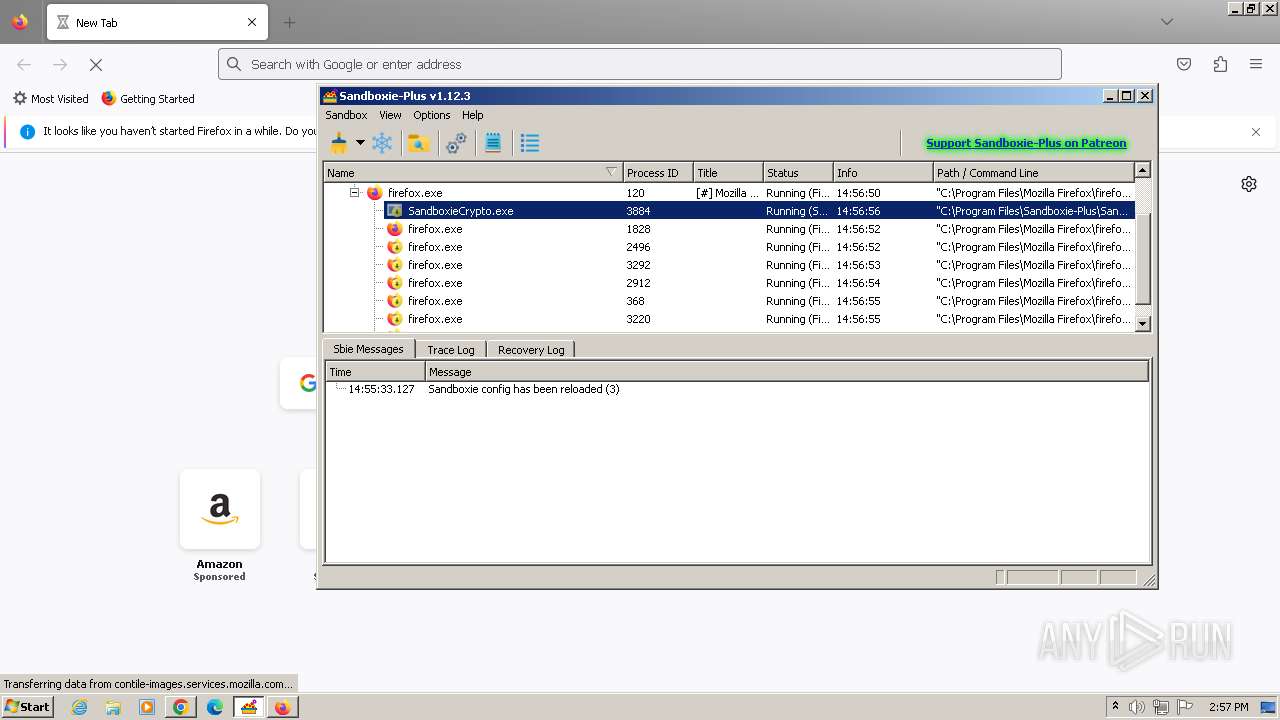
Task: Open the list all tabs chevron
Action: click(1166, 22)
